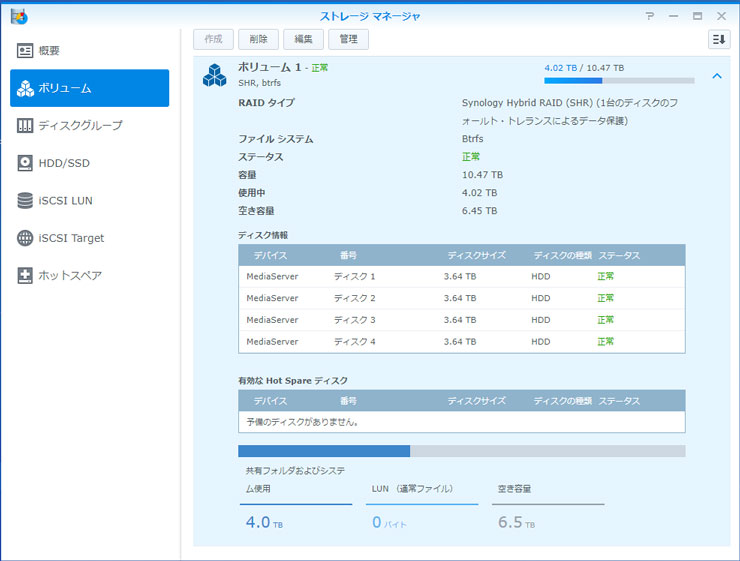
Task: Click the ホットスペア plus icon
Action: coord(25,276)
